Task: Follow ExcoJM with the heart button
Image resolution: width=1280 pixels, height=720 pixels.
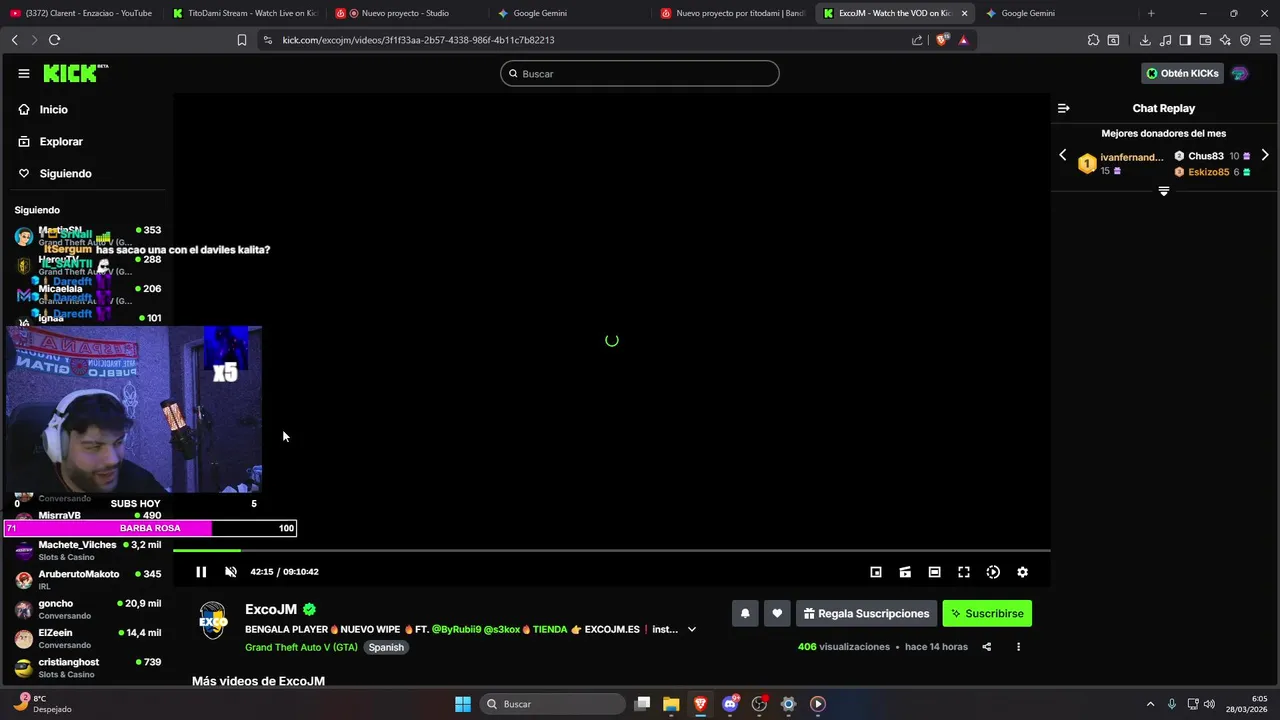Action: [777, 613]
